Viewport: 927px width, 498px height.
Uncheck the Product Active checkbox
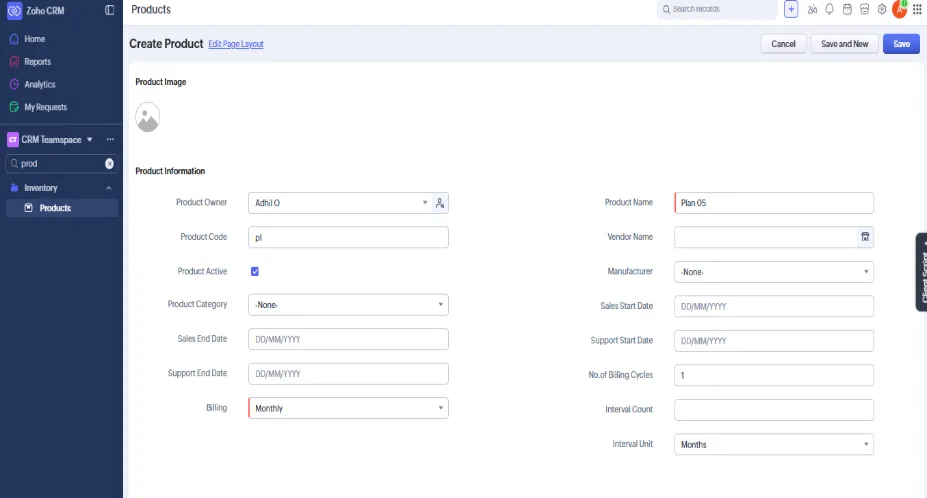[255, 271]
